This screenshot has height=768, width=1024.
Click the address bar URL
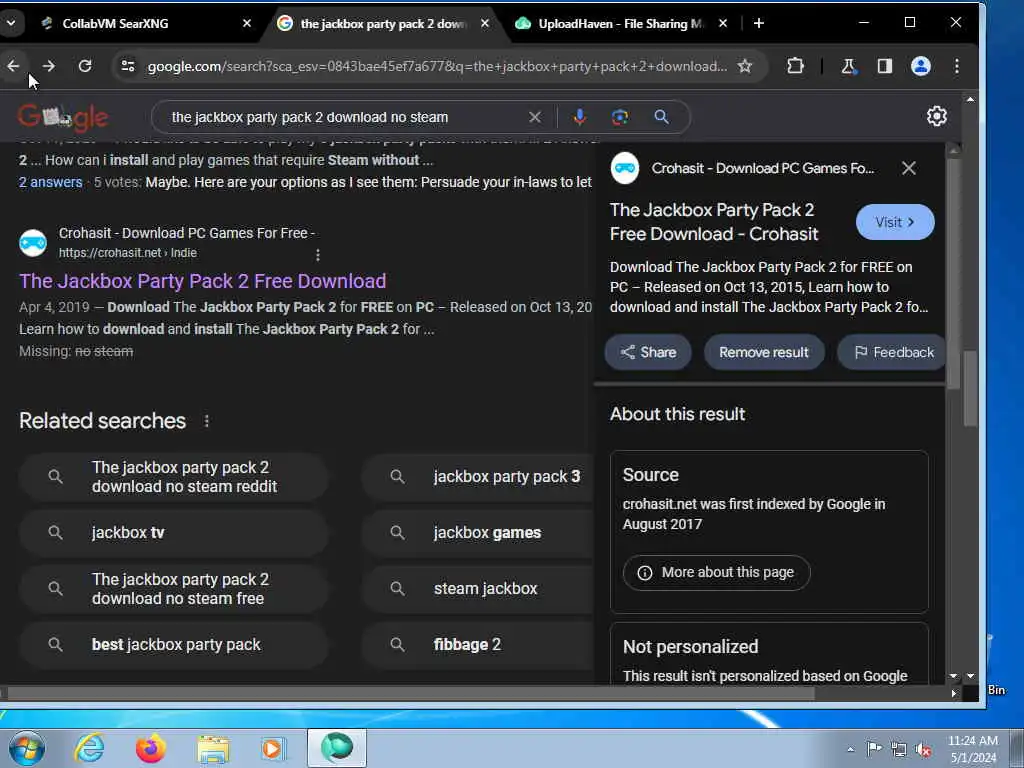[437, 66]
